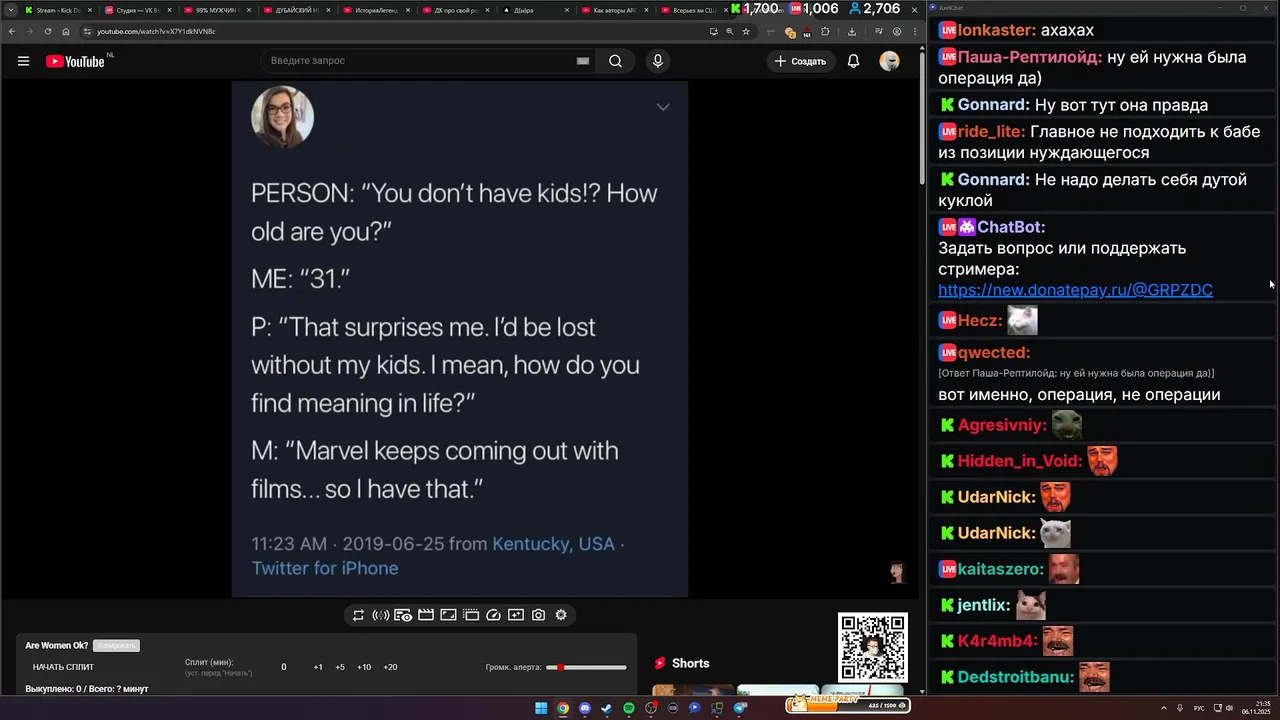The height and width of the screenshot is (720, 1280).
Task: Add +1 minute to split
Action: 318,667
